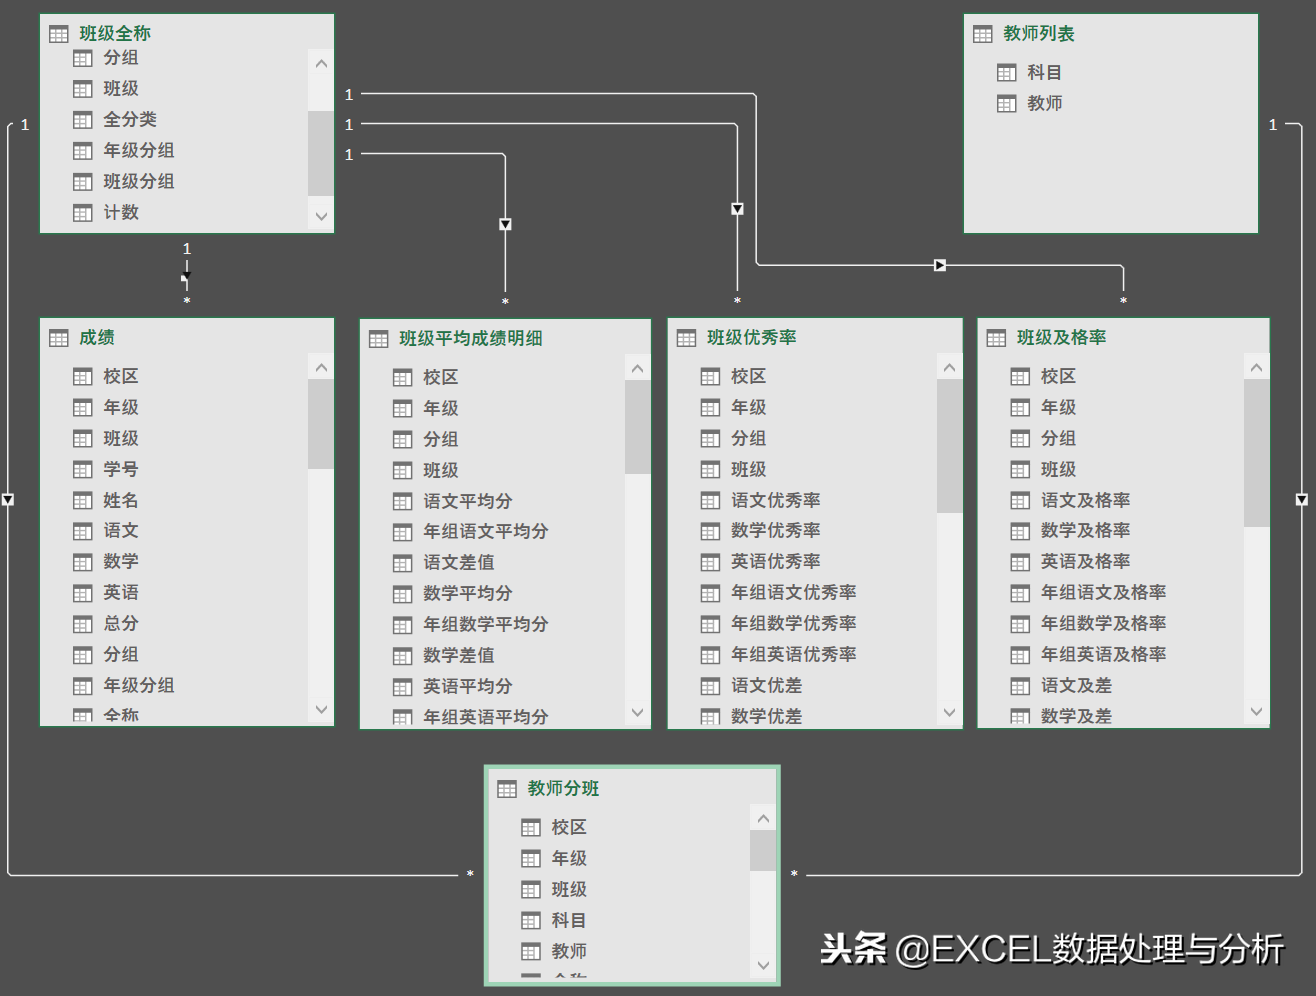Click scroll-up arrow of 成绩 table
The width and height of the screenshot is (1316, 996).
coord(321,368)
